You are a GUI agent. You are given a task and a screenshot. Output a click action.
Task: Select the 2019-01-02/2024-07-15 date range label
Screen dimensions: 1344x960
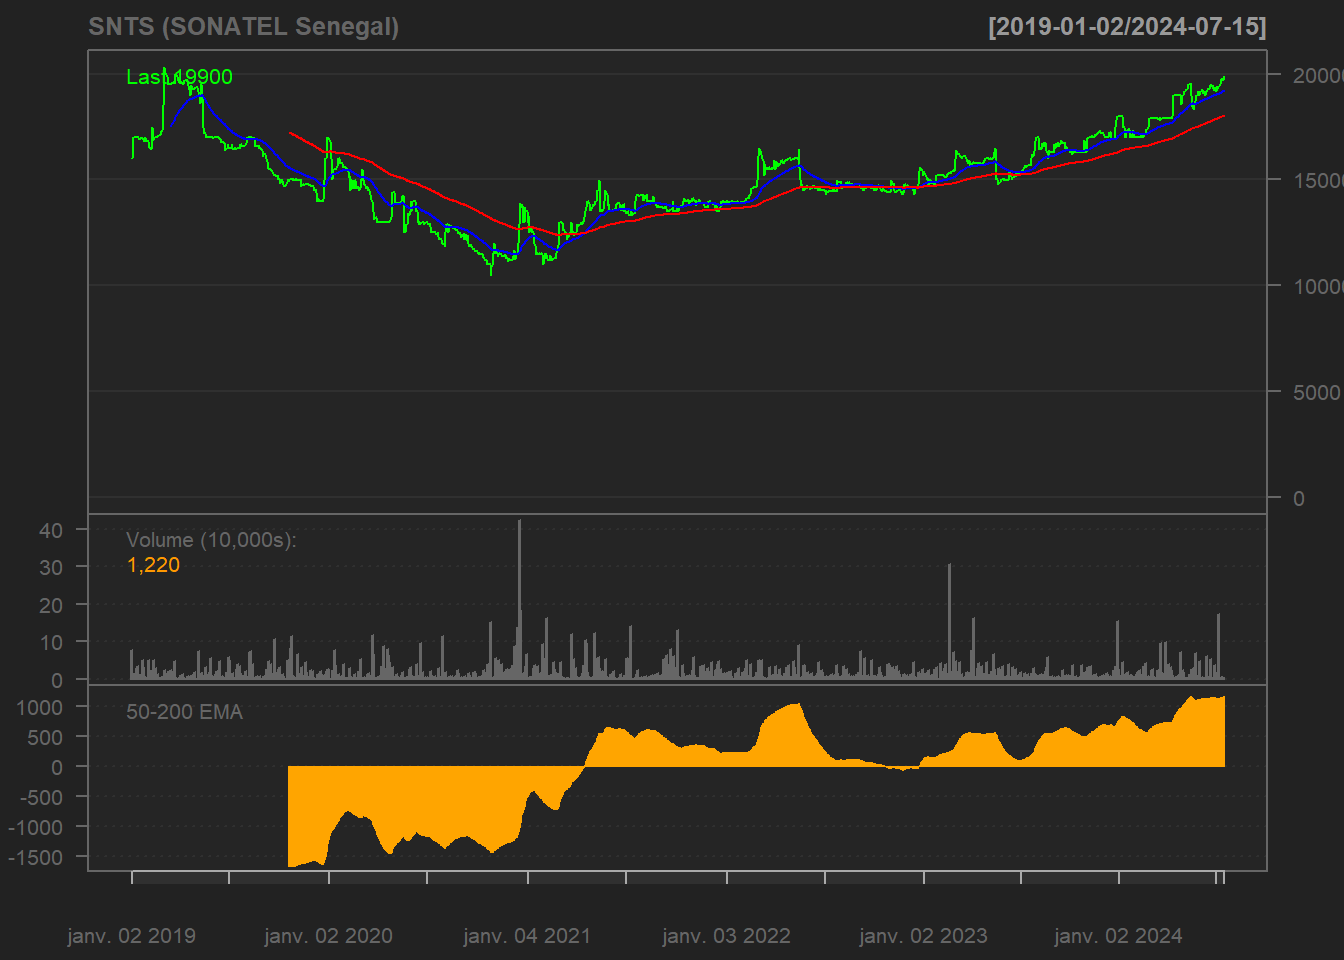tap(1127, 27)
